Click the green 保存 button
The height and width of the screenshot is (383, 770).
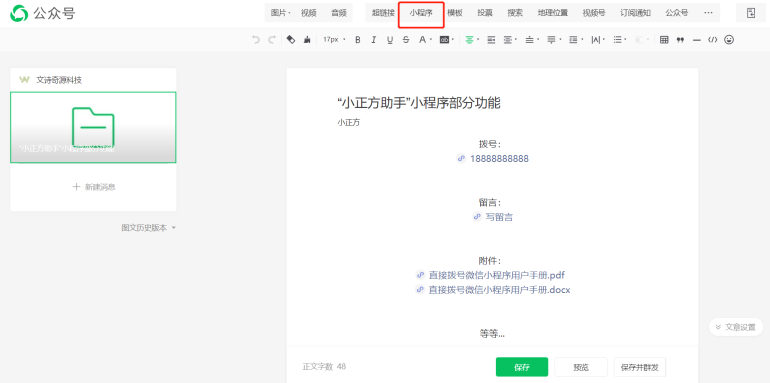[522, 367]
